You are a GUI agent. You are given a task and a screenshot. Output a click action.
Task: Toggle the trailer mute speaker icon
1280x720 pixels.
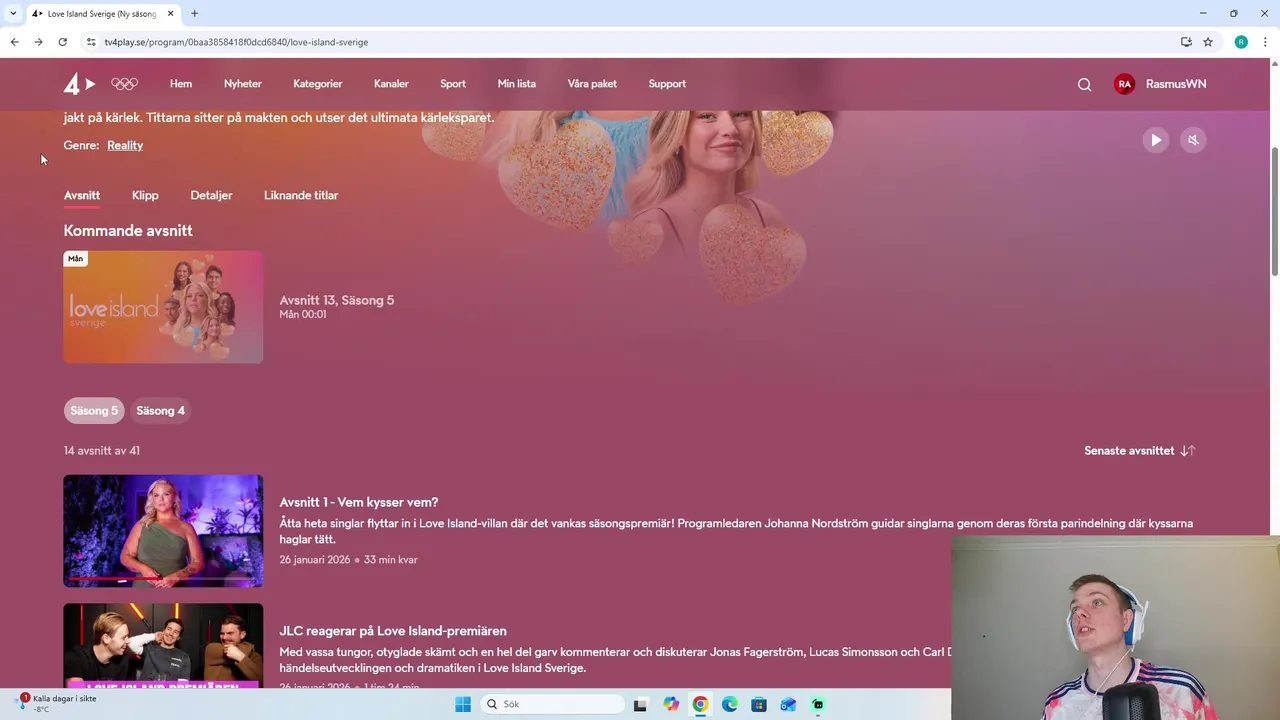coord(1193,140)
